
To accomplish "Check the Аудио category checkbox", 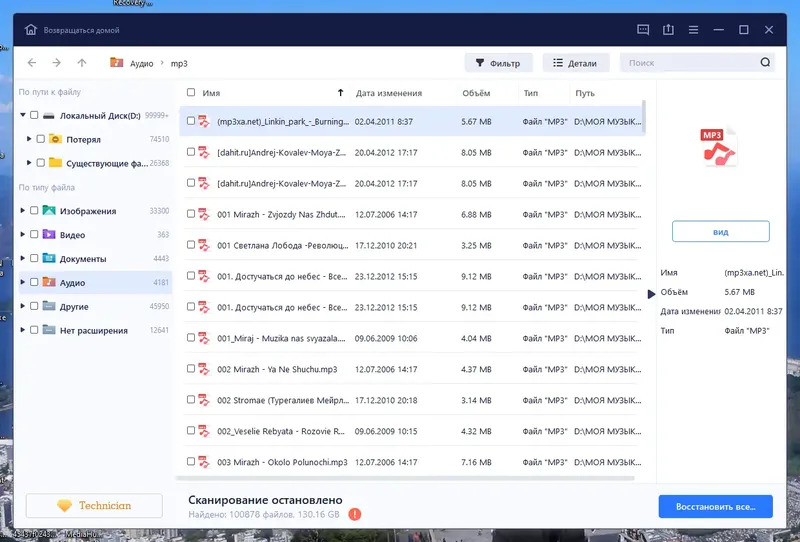I will point(34,282).
